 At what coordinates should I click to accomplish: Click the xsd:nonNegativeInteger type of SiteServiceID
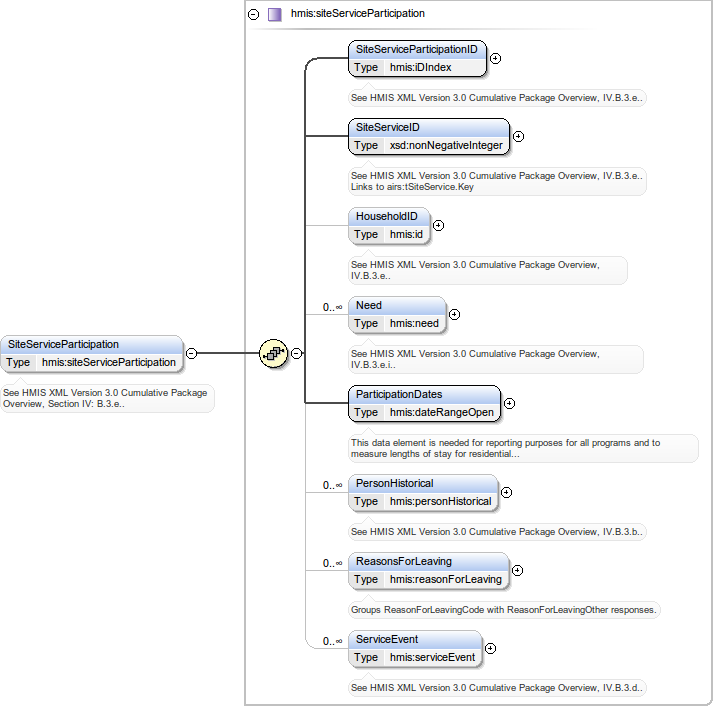pos(446,146)
